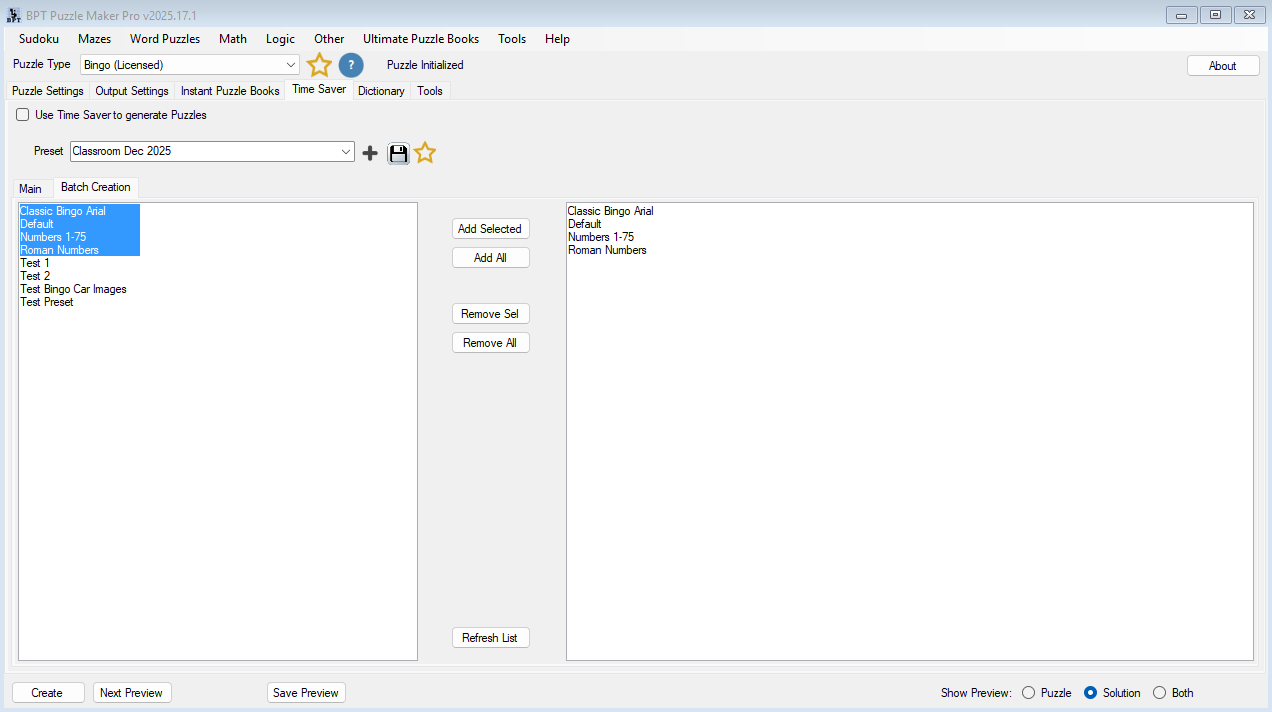1272x712 pixels.
Task: Click the plus icon to add preset
Action: coord(370,153)
